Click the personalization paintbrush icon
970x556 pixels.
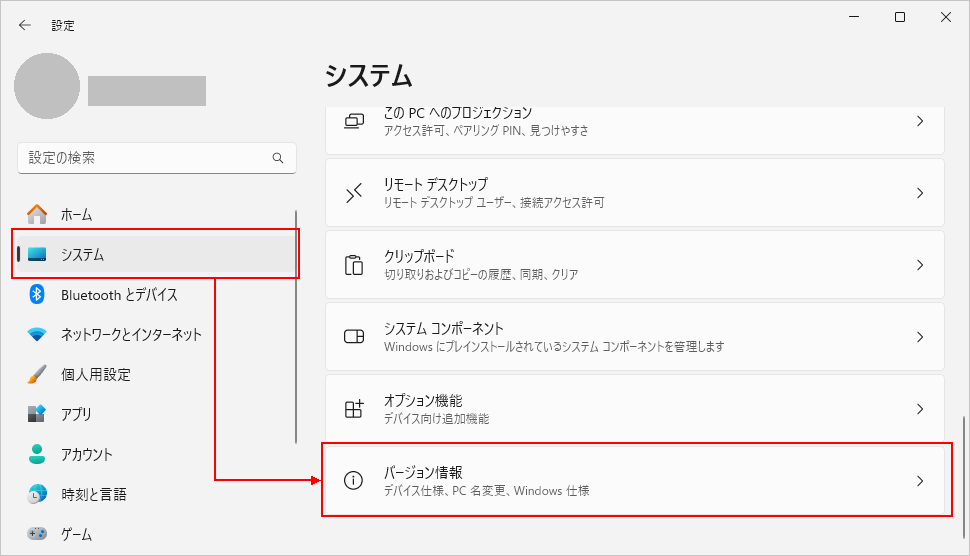click(x=37, y=374)
